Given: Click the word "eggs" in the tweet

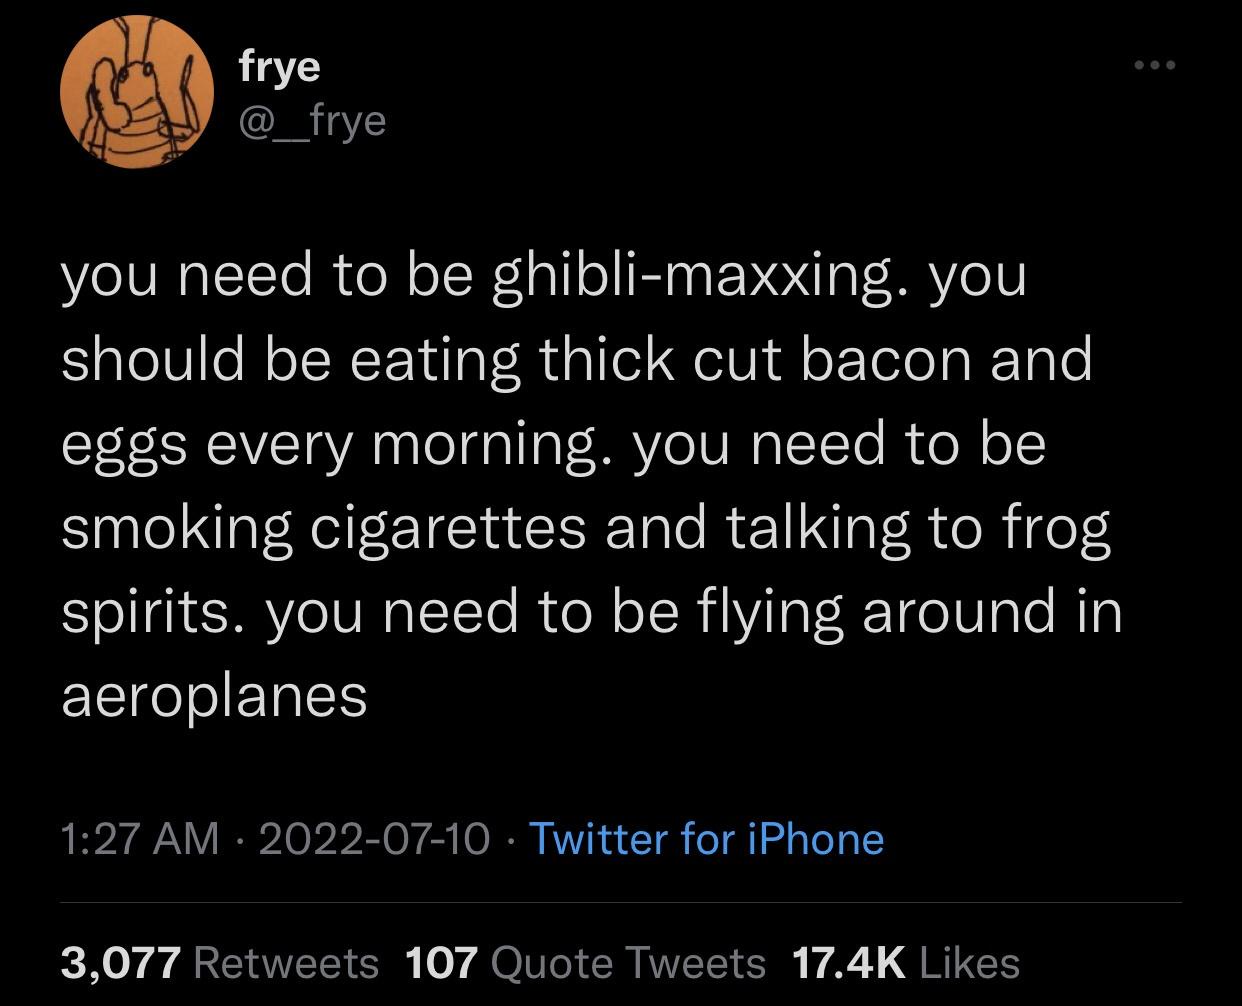Looking at the screenshot, I should (126, 446).
